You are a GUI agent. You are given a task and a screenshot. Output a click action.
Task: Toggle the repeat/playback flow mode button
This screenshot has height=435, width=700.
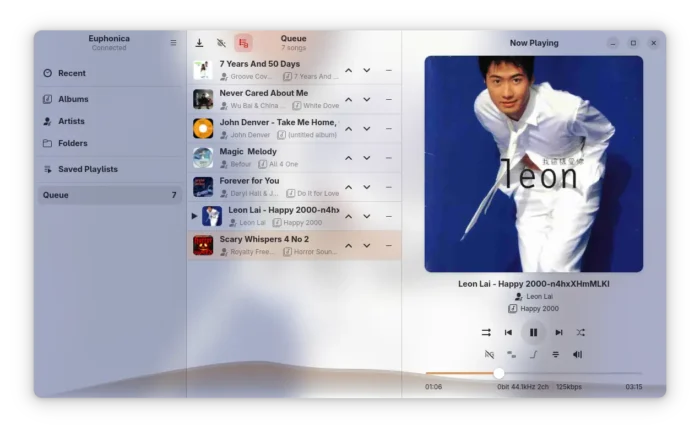pyautogui.click(x=486, y=332)
